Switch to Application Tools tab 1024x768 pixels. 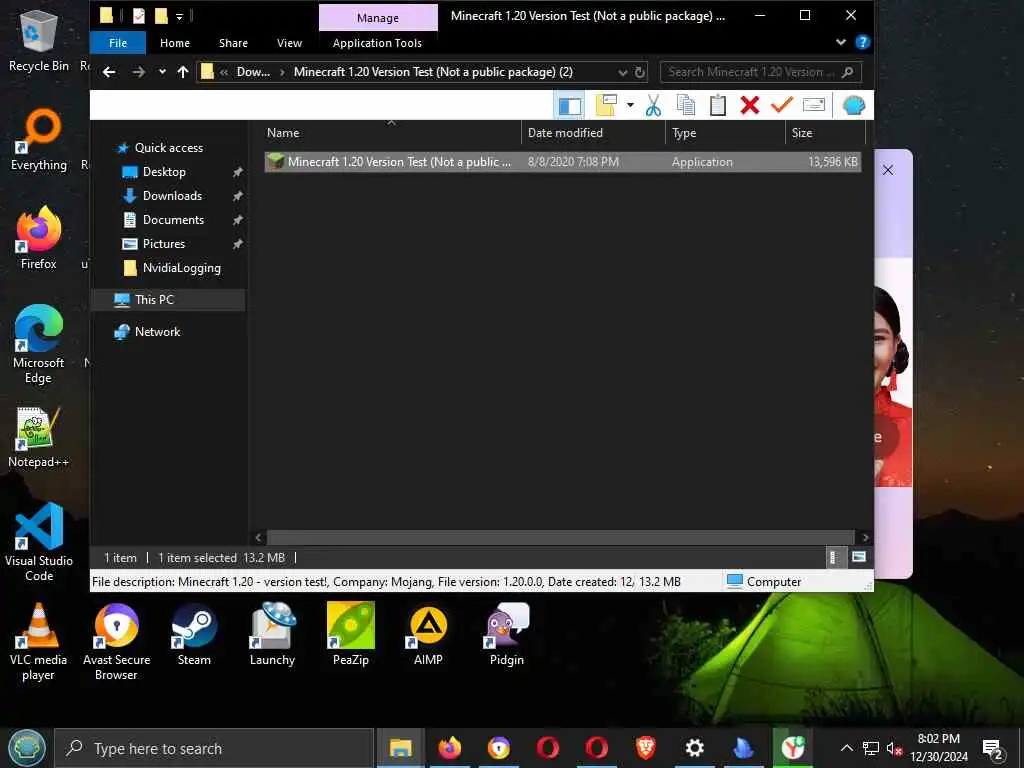click(x=377, y=43)
